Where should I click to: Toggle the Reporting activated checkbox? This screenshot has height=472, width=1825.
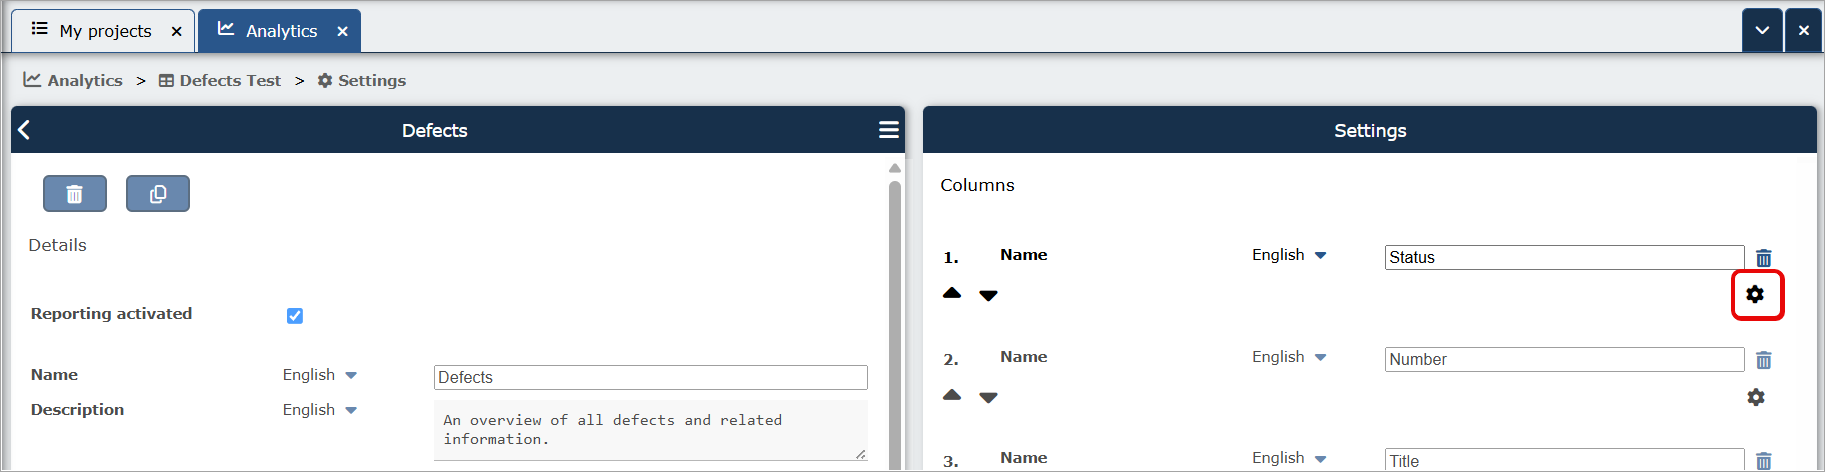pos(295,316)
